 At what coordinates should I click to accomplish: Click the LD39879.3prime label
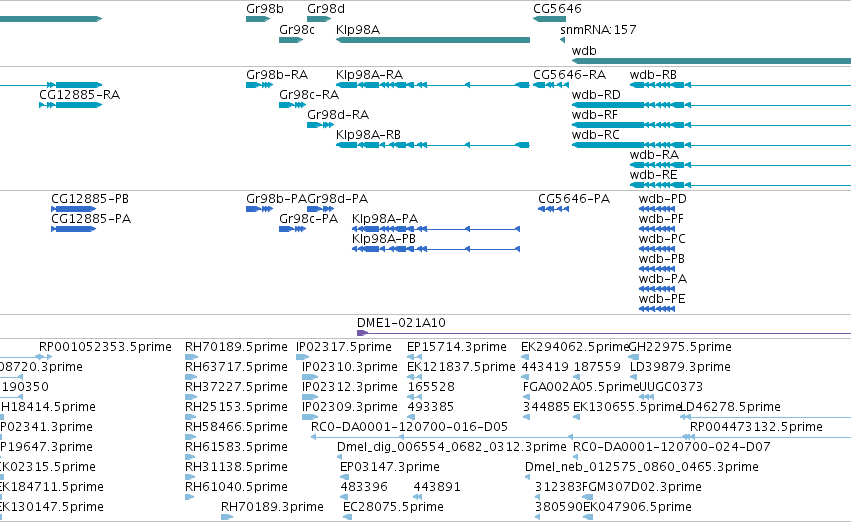[x=680, y=367]
